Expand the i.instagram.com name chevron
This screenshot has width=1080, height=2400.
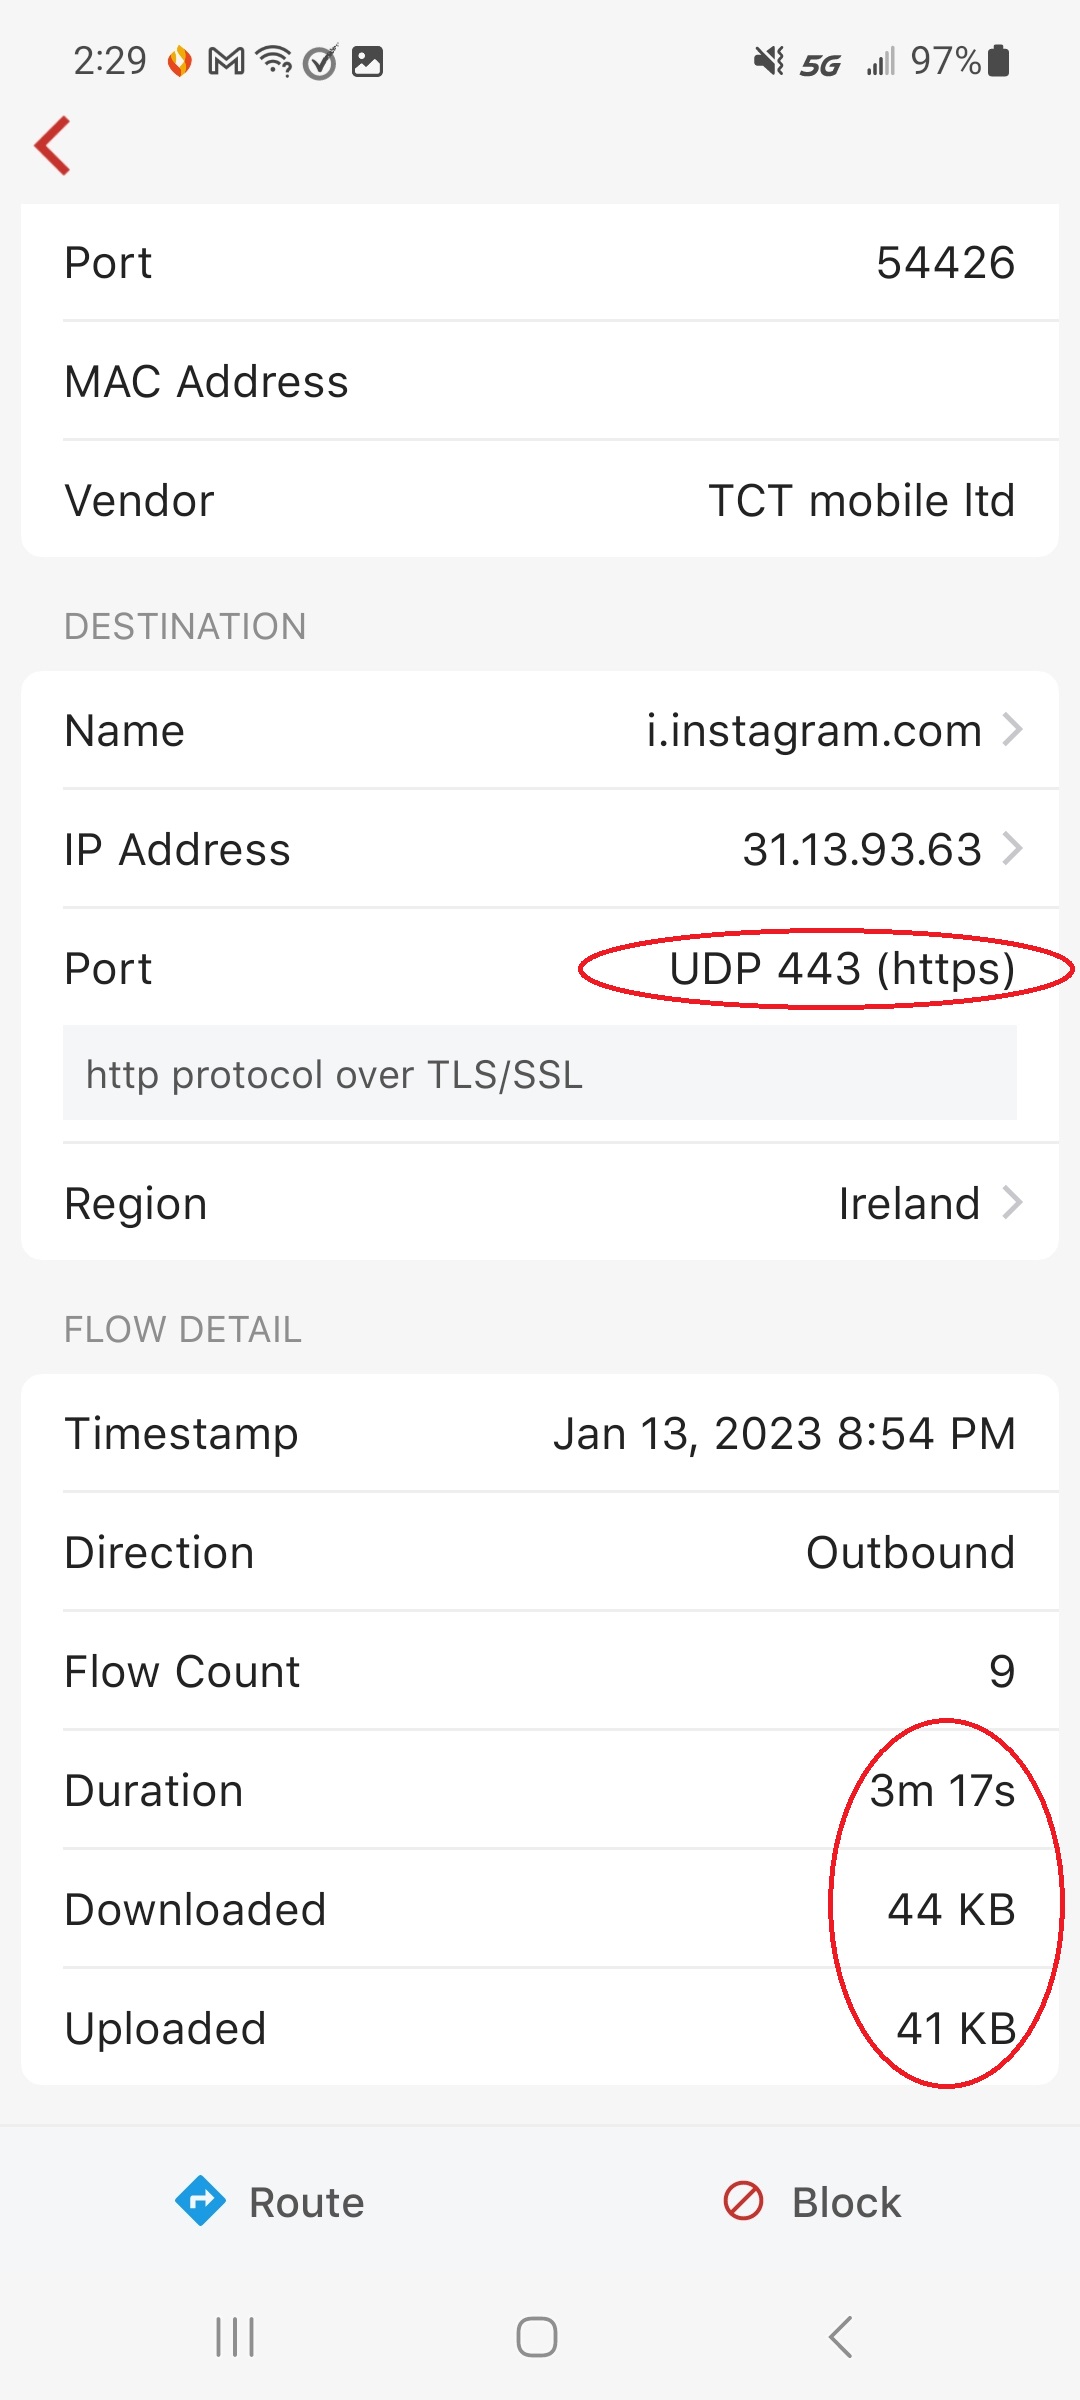coord(1013,730)
